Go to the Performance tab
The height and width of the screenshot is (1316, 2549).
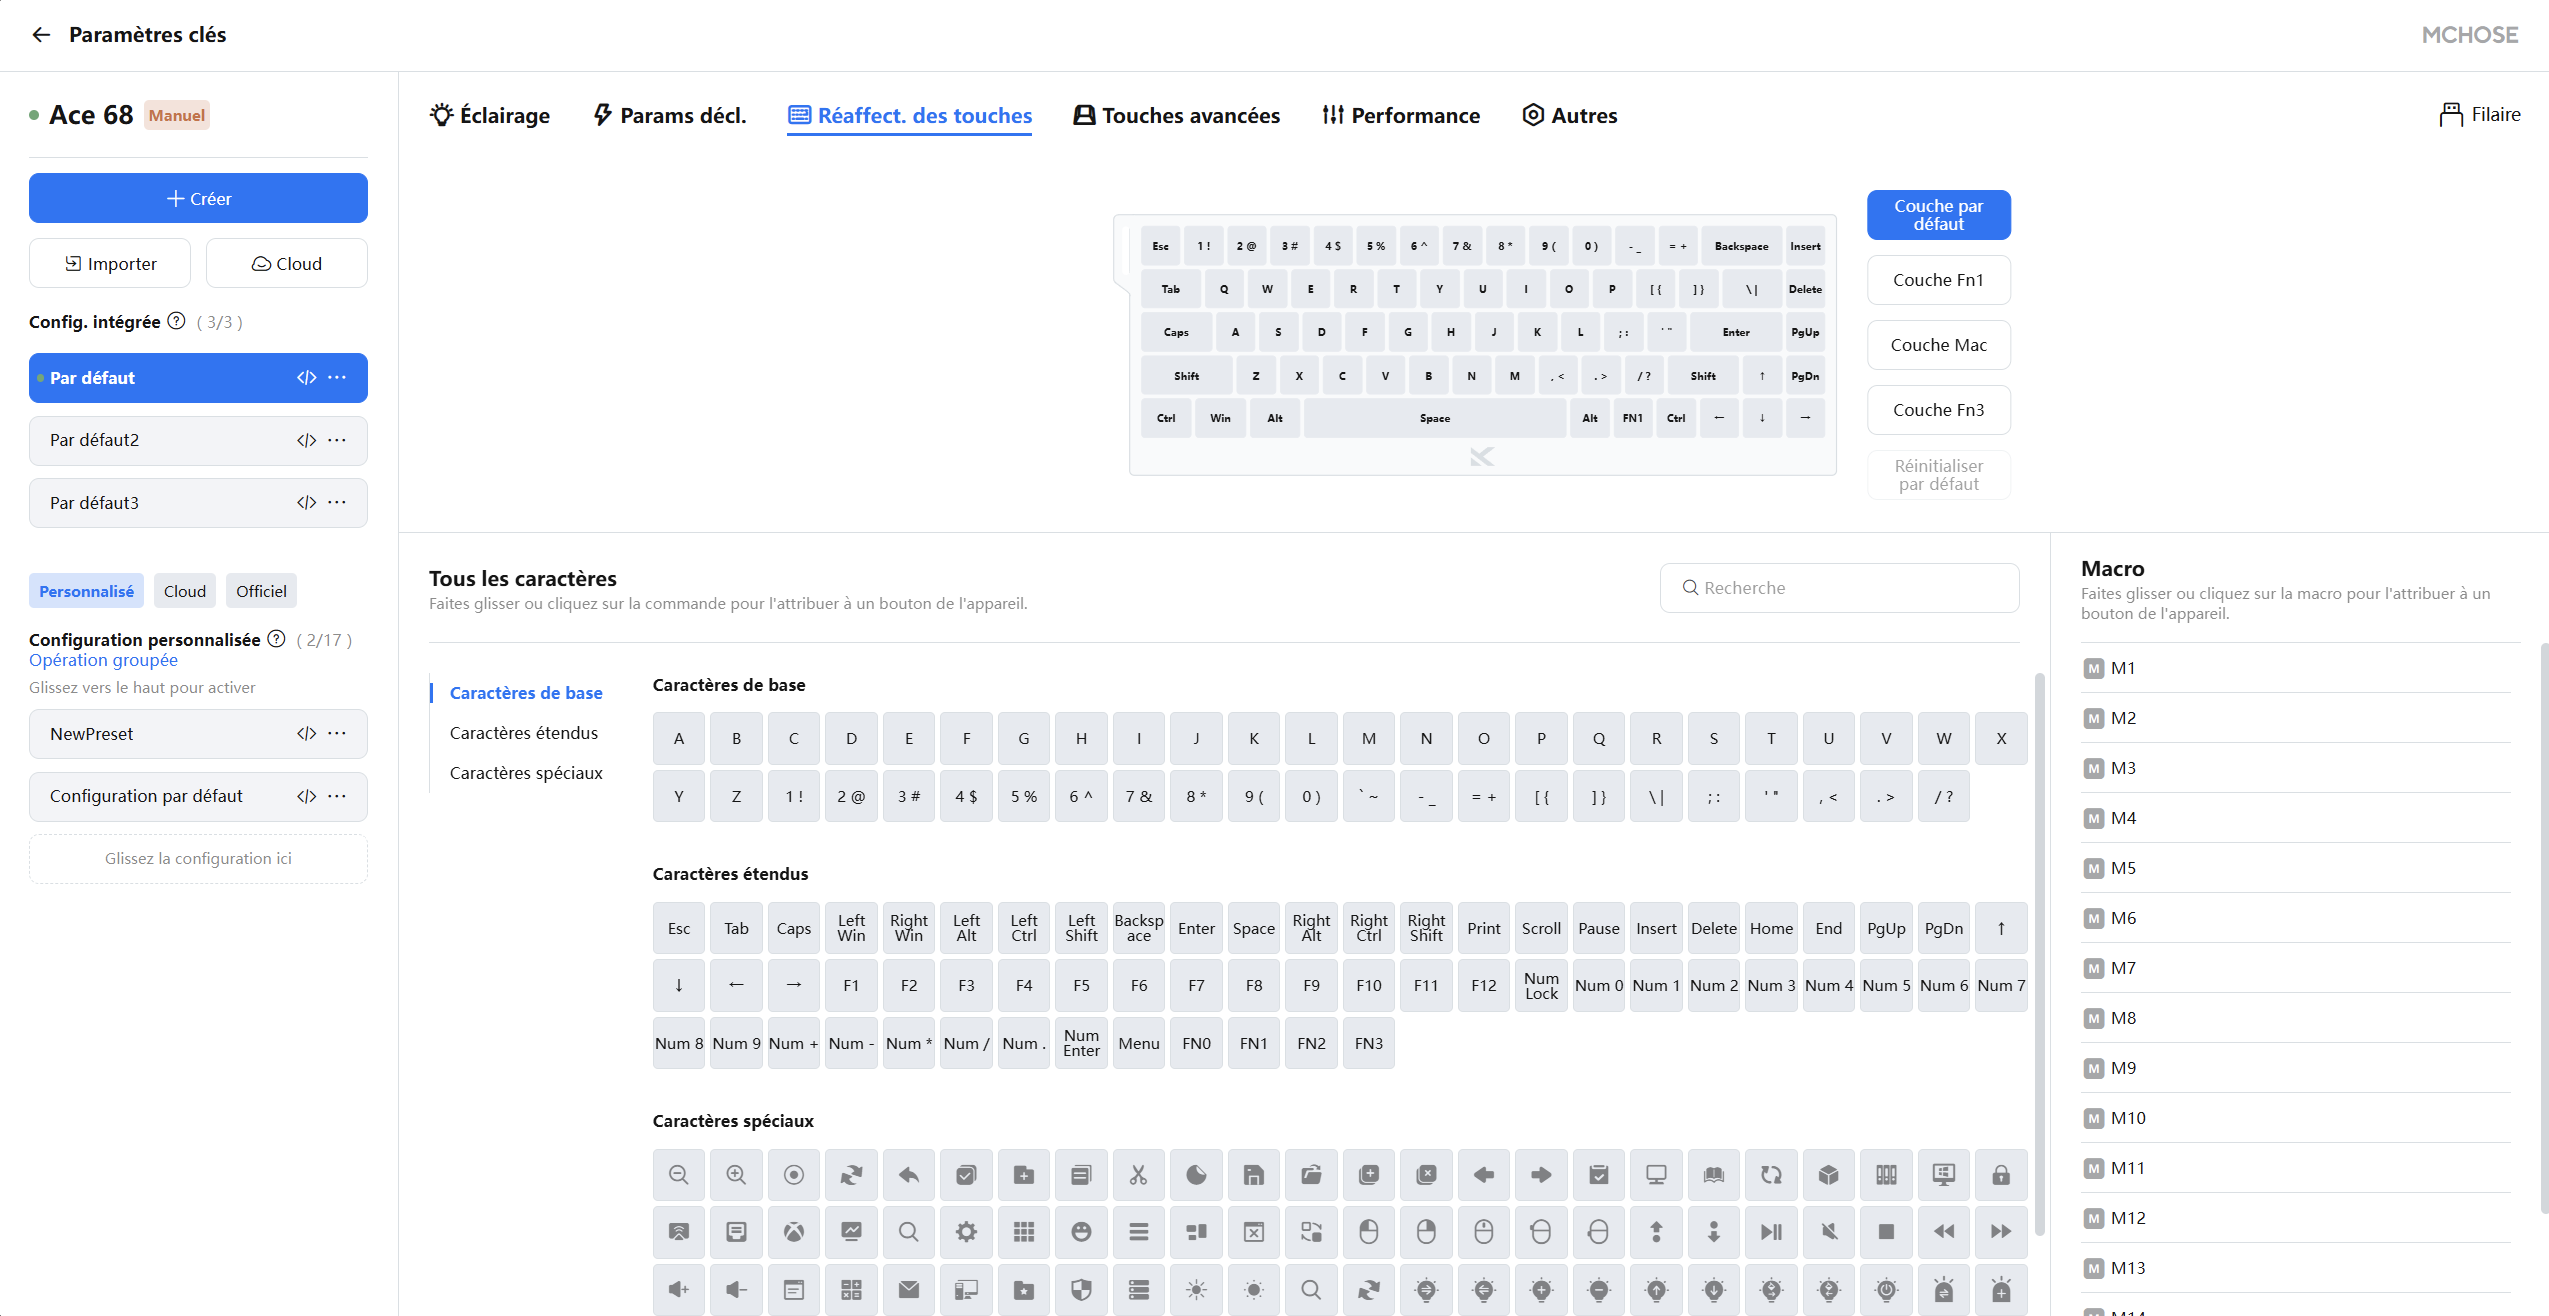coord(1401,115)
